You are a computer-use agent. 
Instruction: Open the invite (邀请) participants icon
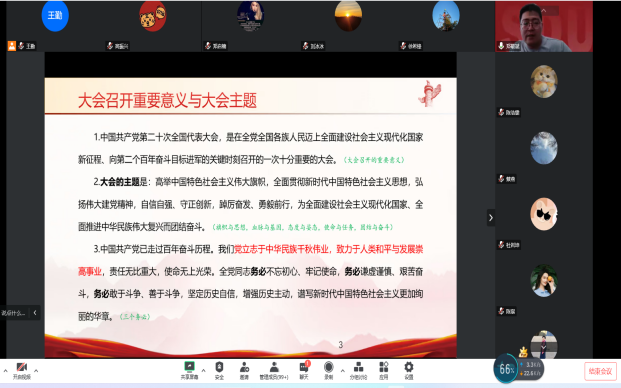click(244, 371)
